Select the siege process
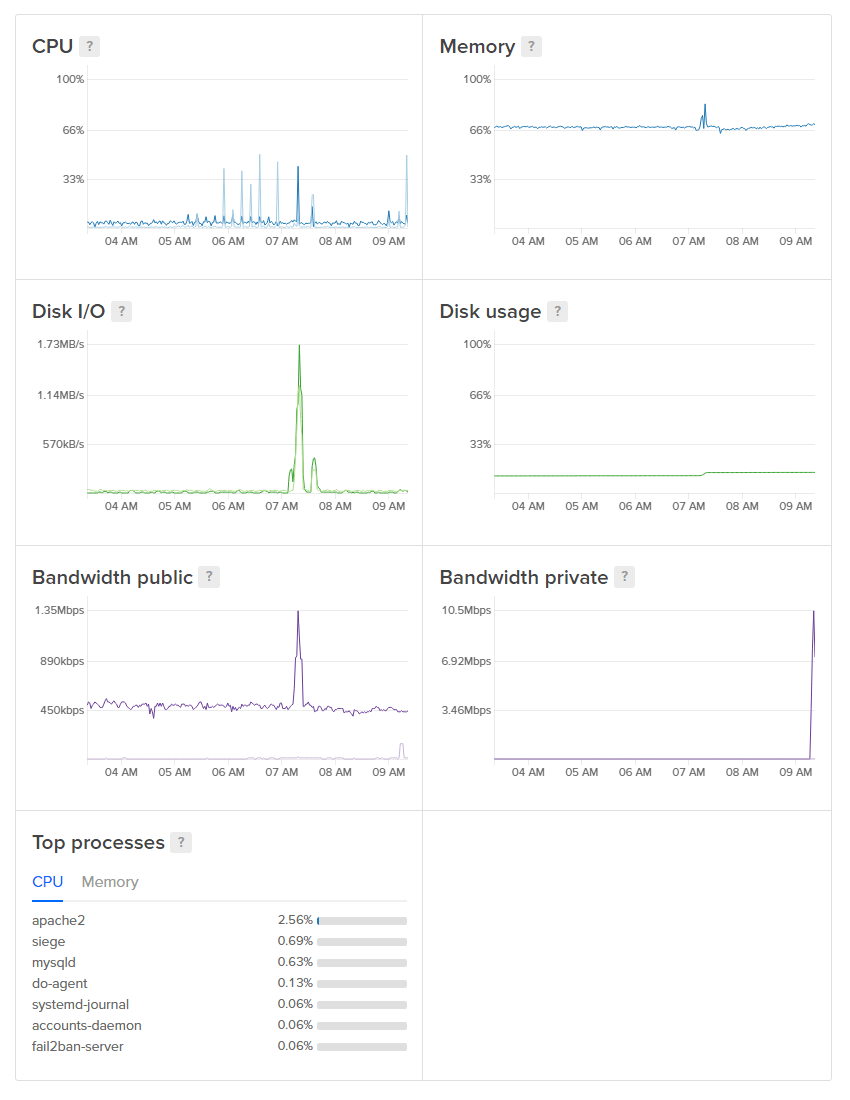The width and height of the screenshot is (850, 1100). (x=48, y=941)
